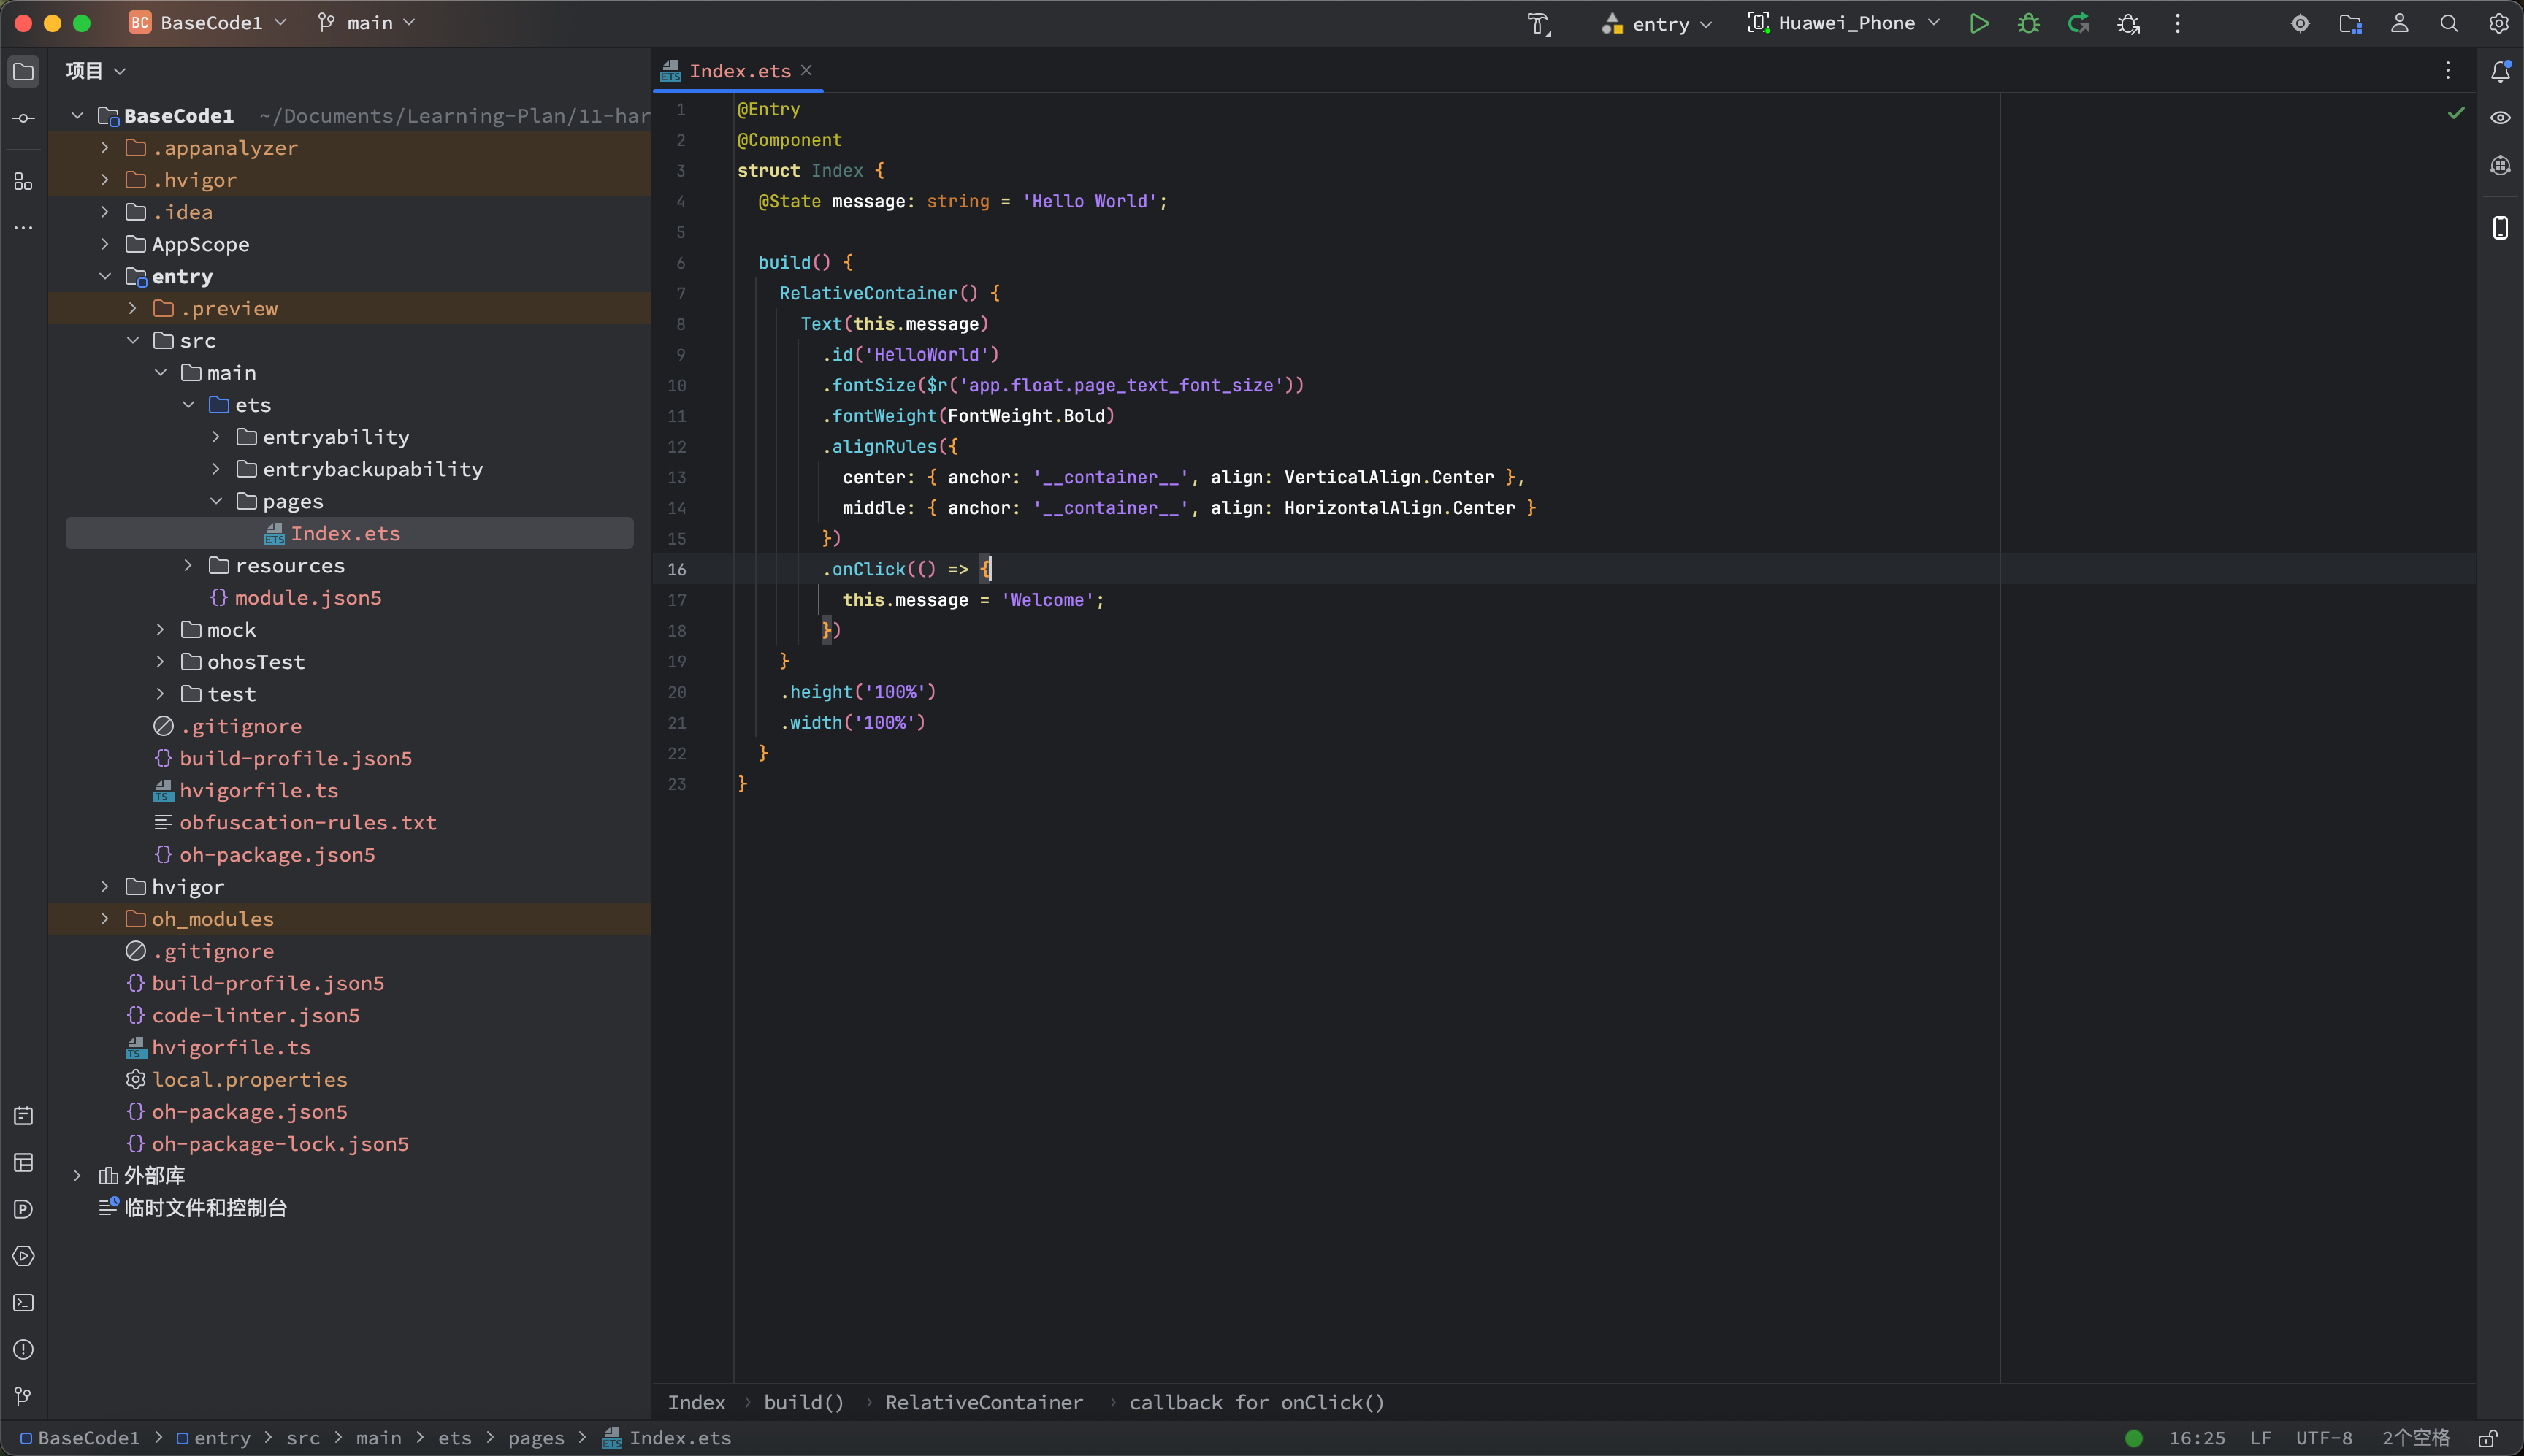Click the 2个空格 indent setting
Image resolution: width=2524 pixels, height=1456 pixels.
2416,1438
